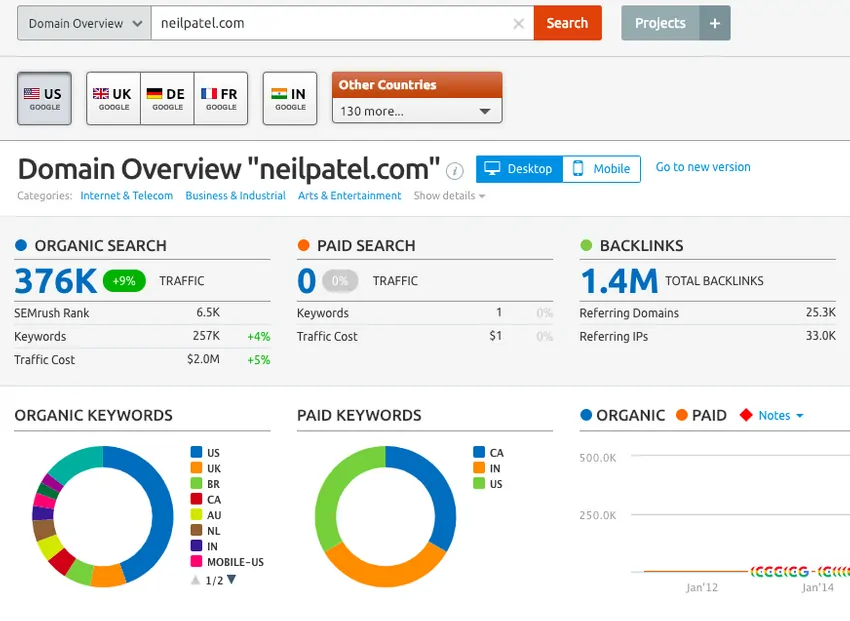Click organic Traffic Cost $2.0M

click(x=203, y=359)
